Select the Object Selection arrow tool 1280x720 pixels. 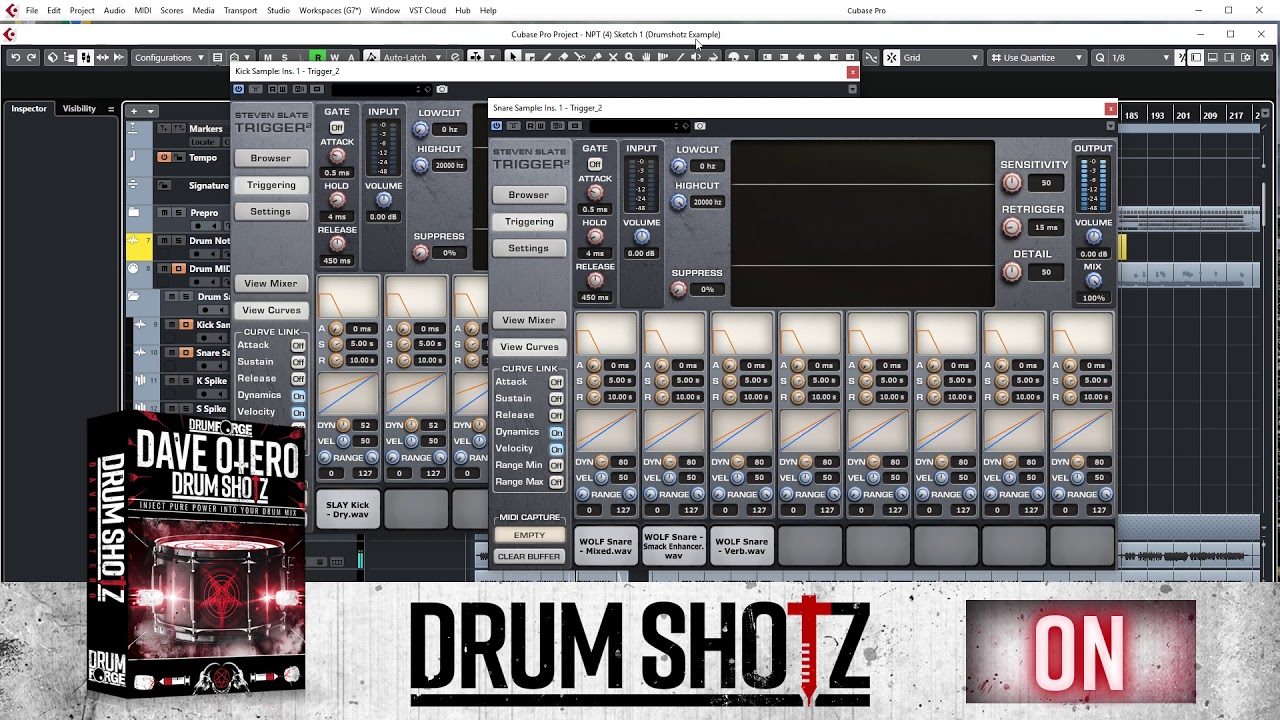(x=513, y=57)
